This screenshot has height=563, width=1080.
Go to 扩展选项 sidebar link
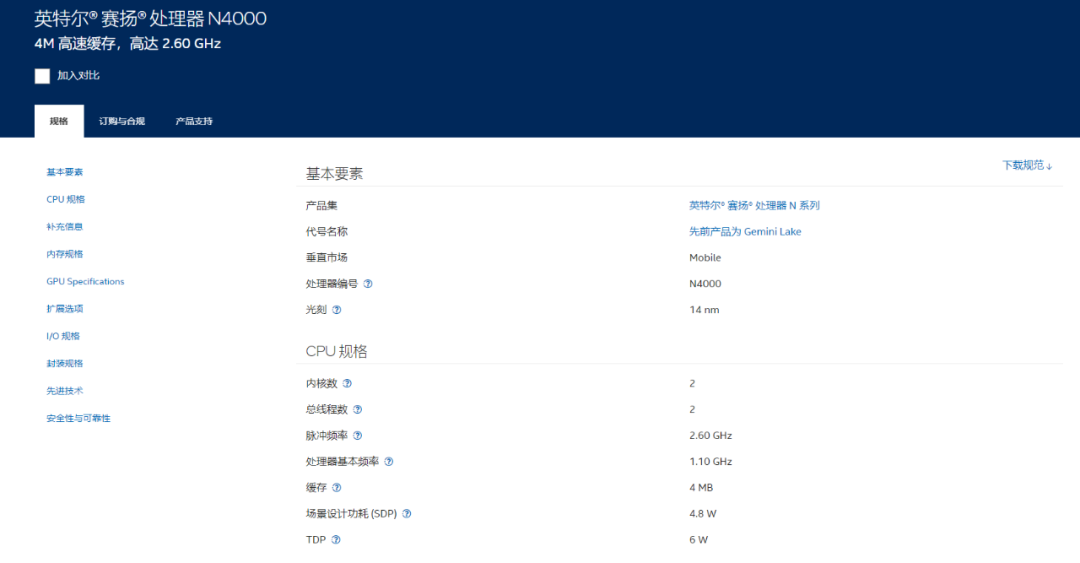[x=65, y=309]
